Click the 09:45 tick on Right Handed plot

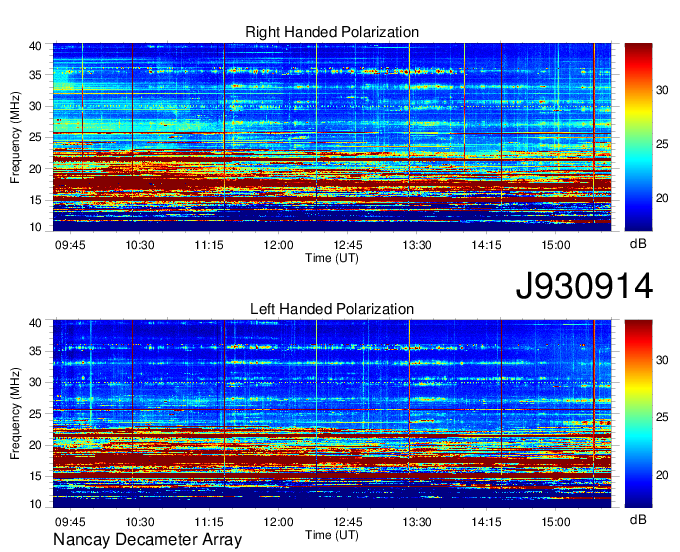coord(70,245)
